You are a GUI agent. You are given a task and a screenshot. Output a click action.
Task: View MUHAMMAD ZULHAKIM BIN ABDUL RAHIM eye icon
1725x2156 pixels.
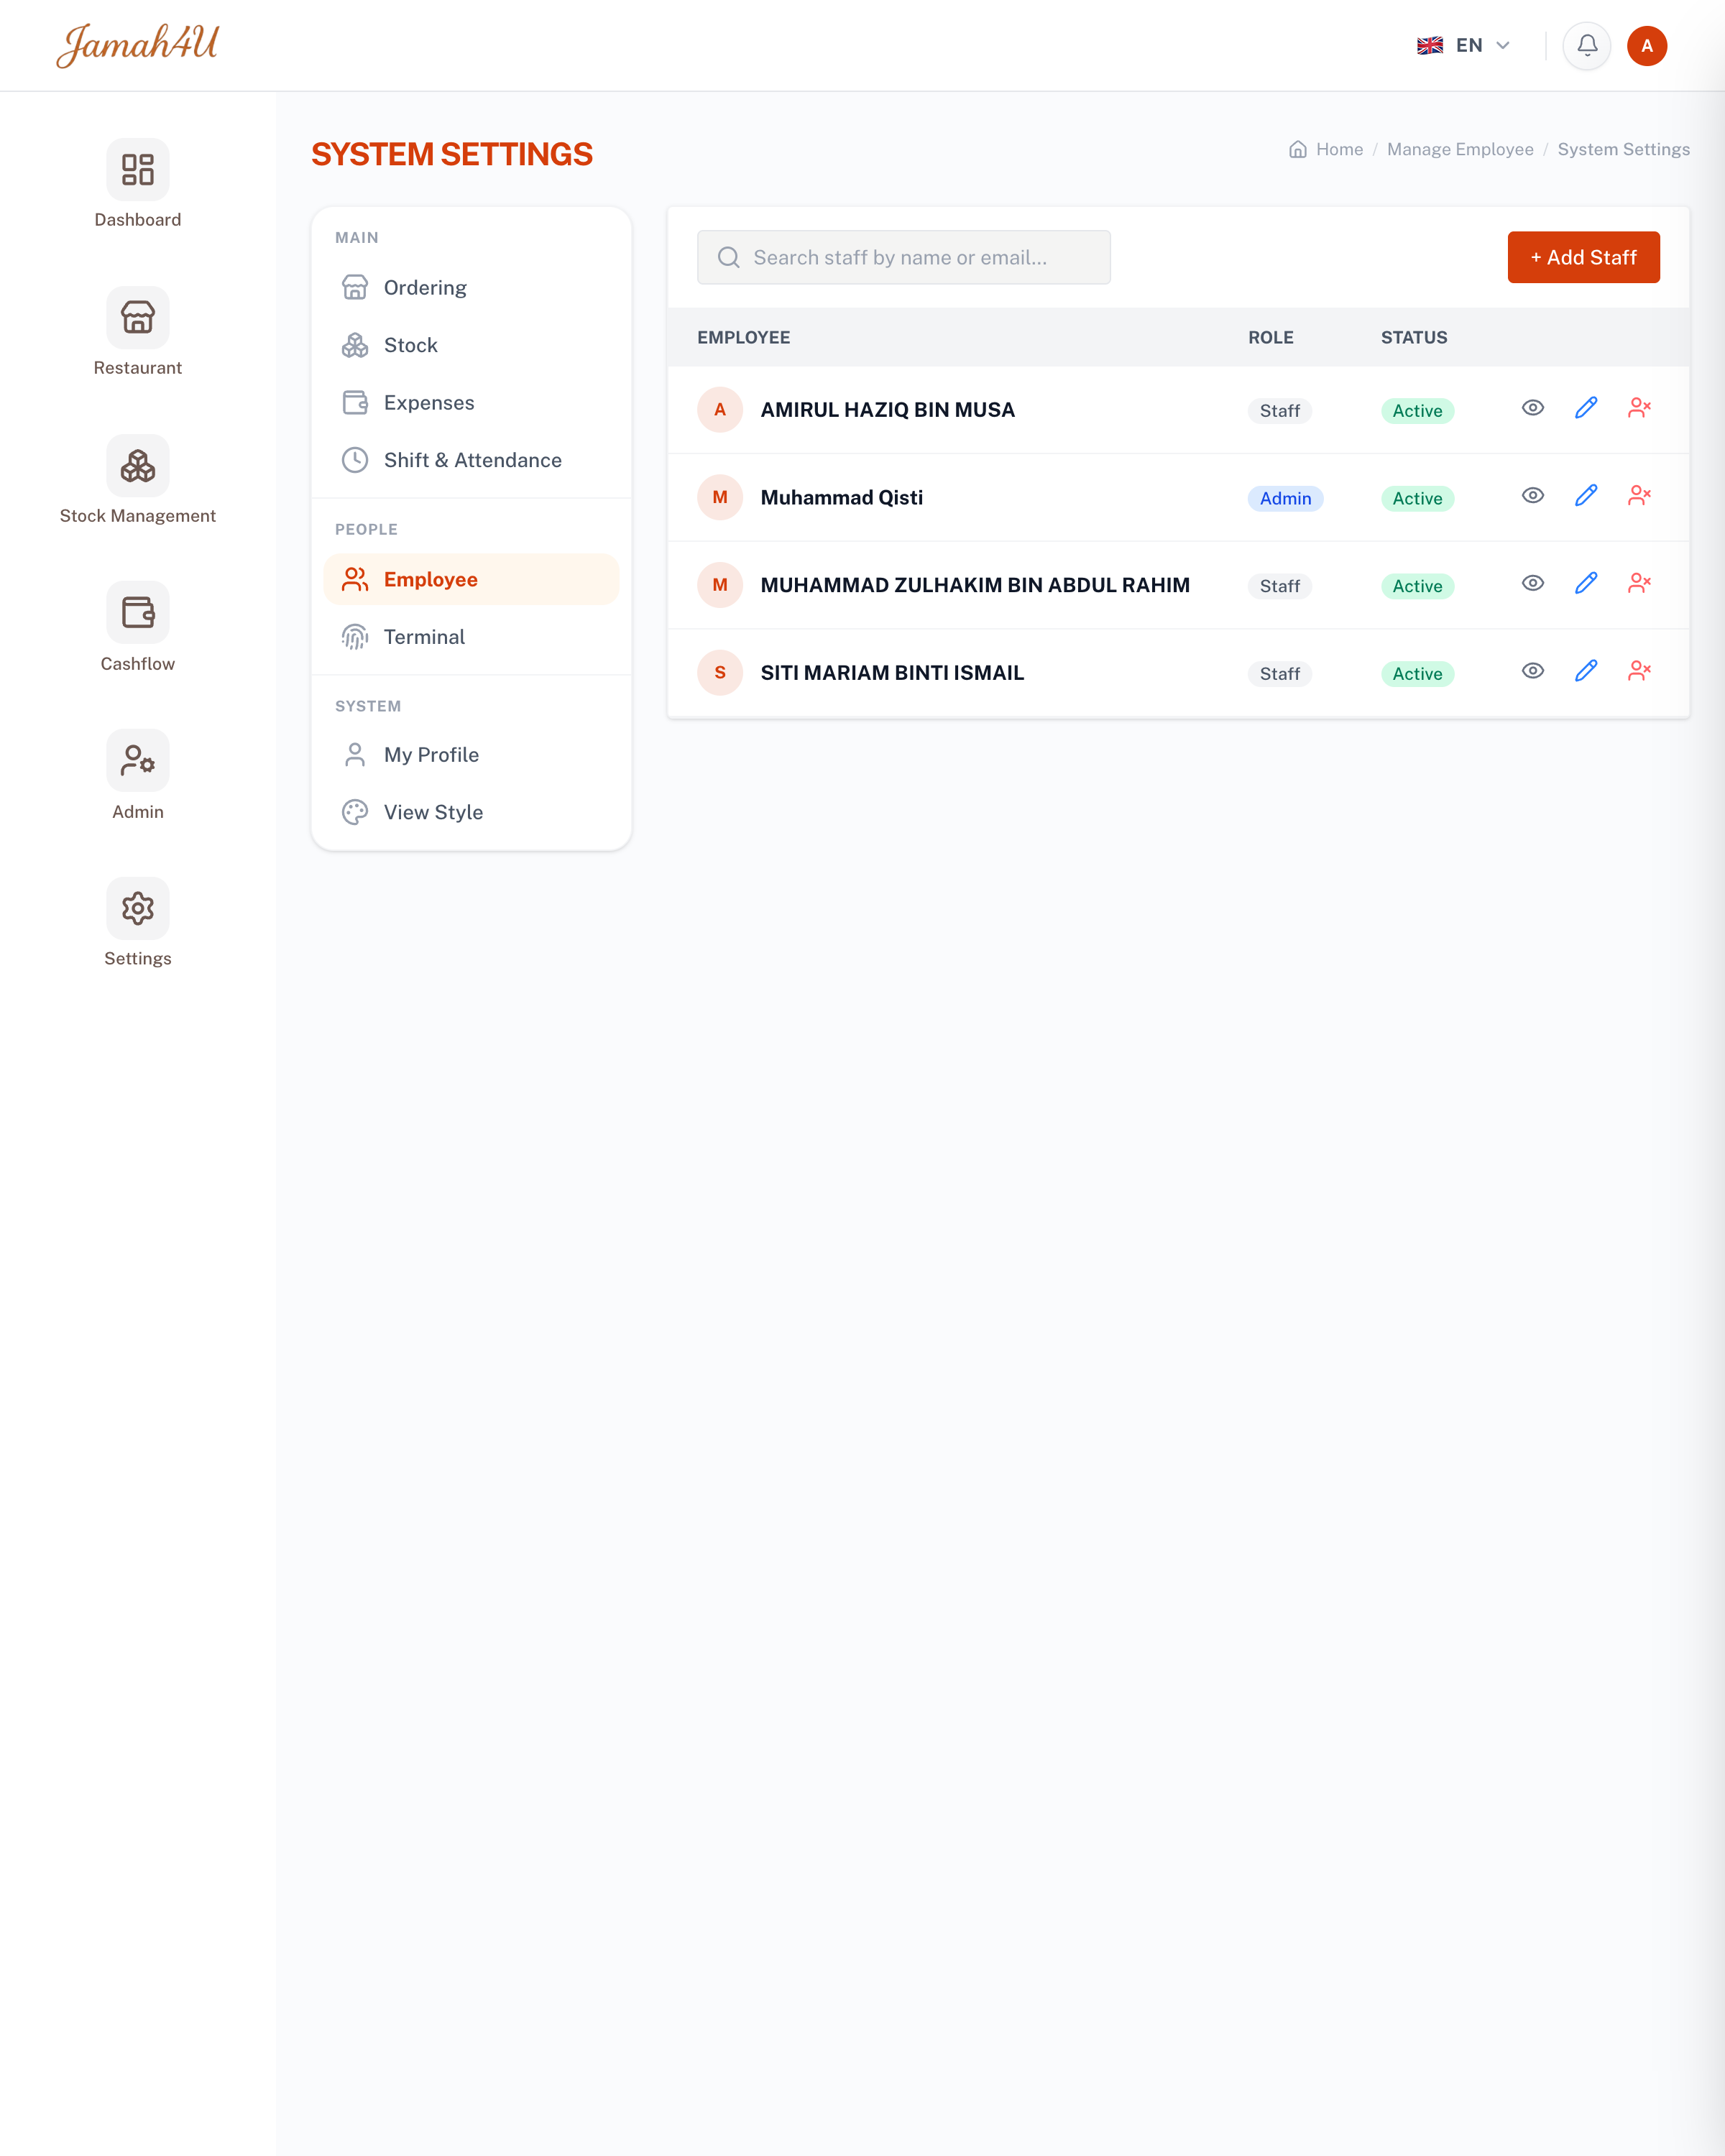[1533, 583]
